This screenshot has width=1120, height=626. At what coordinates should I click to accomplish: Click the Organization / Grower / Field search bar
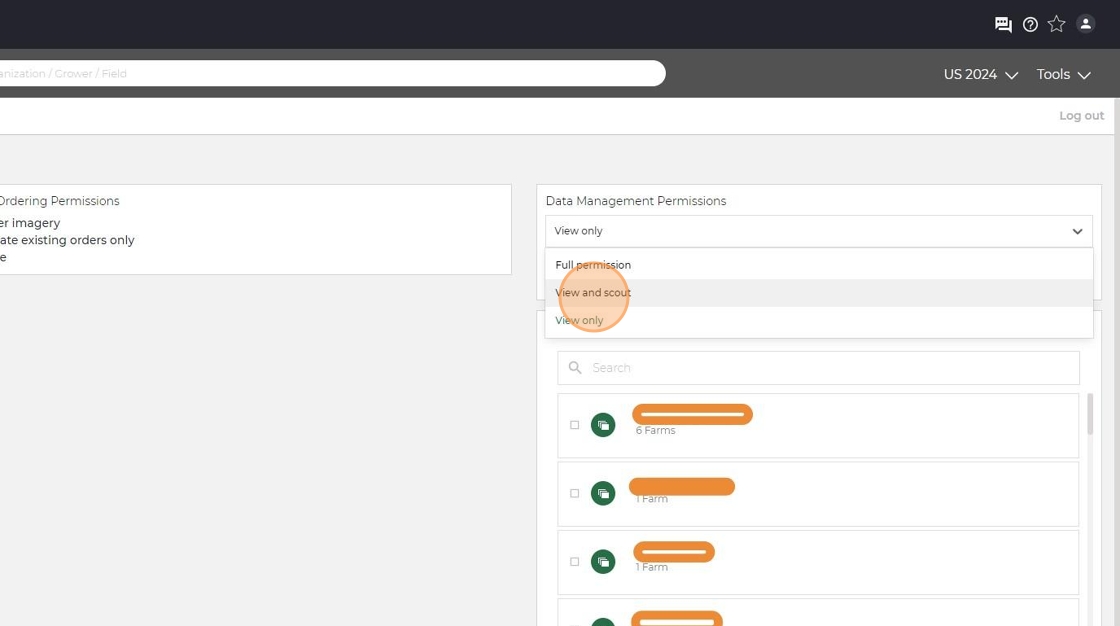331,74
